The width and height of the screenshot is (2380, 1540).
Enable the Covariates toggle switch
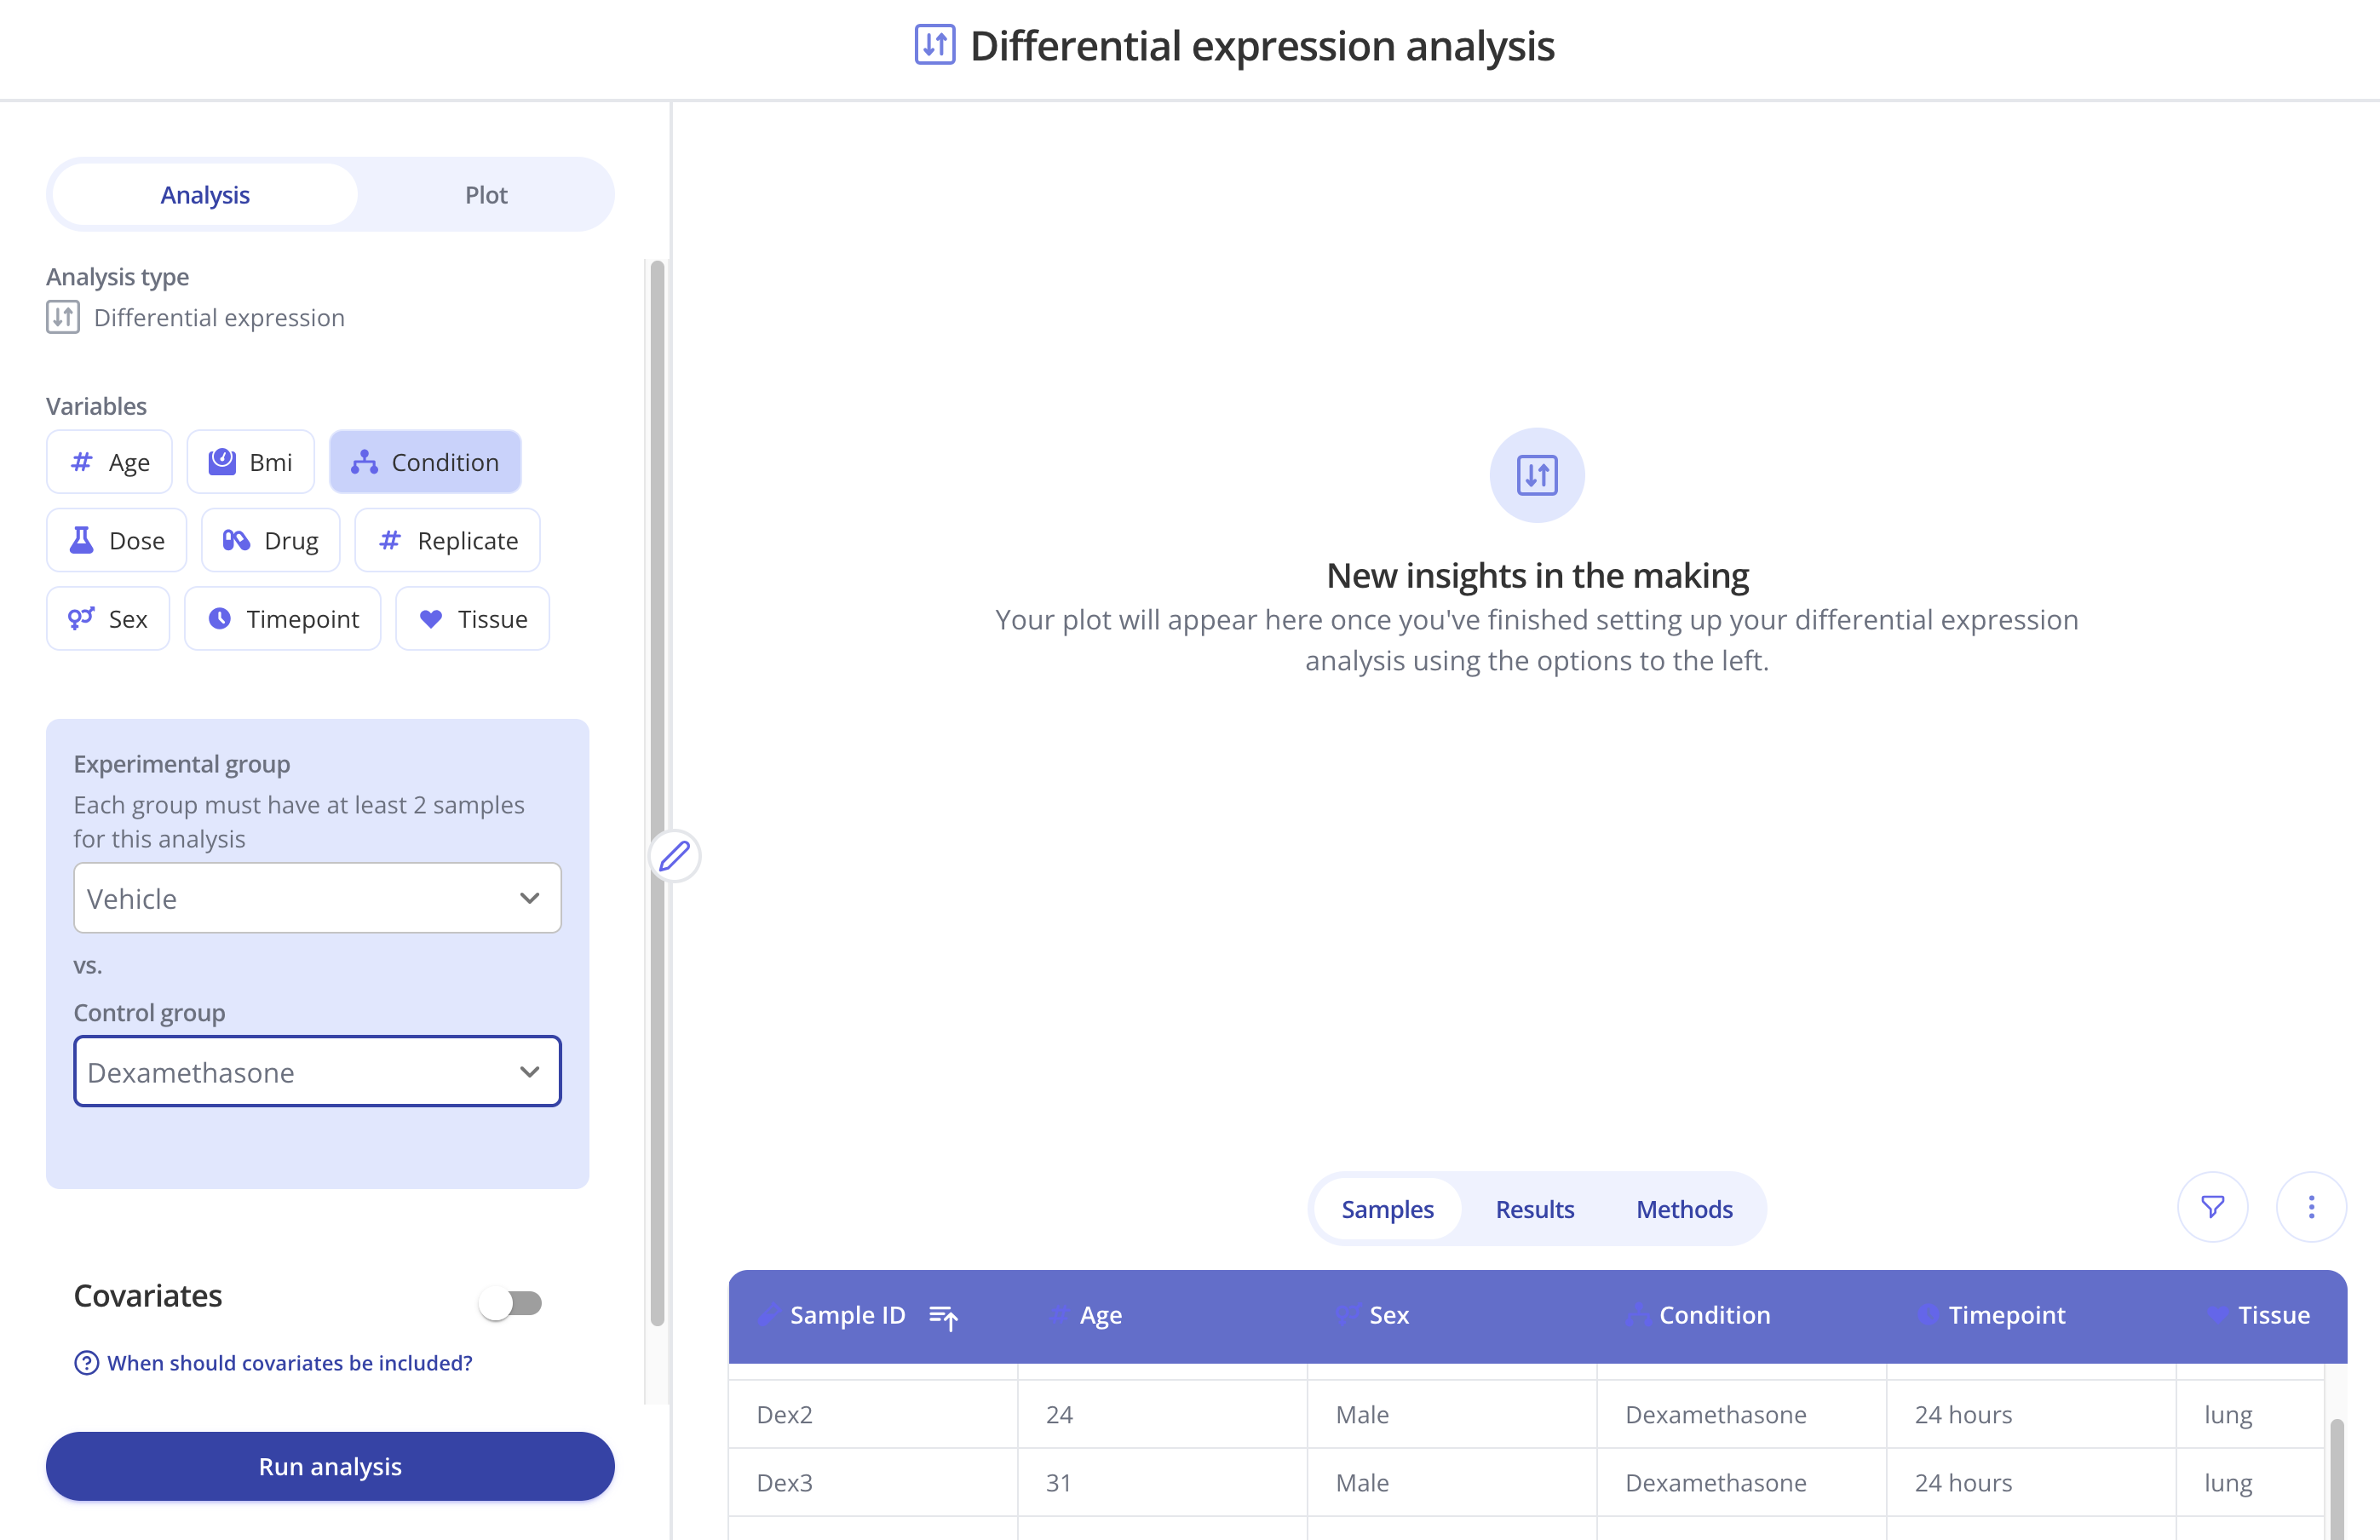pyautogui.click(x=510, y=1303)
